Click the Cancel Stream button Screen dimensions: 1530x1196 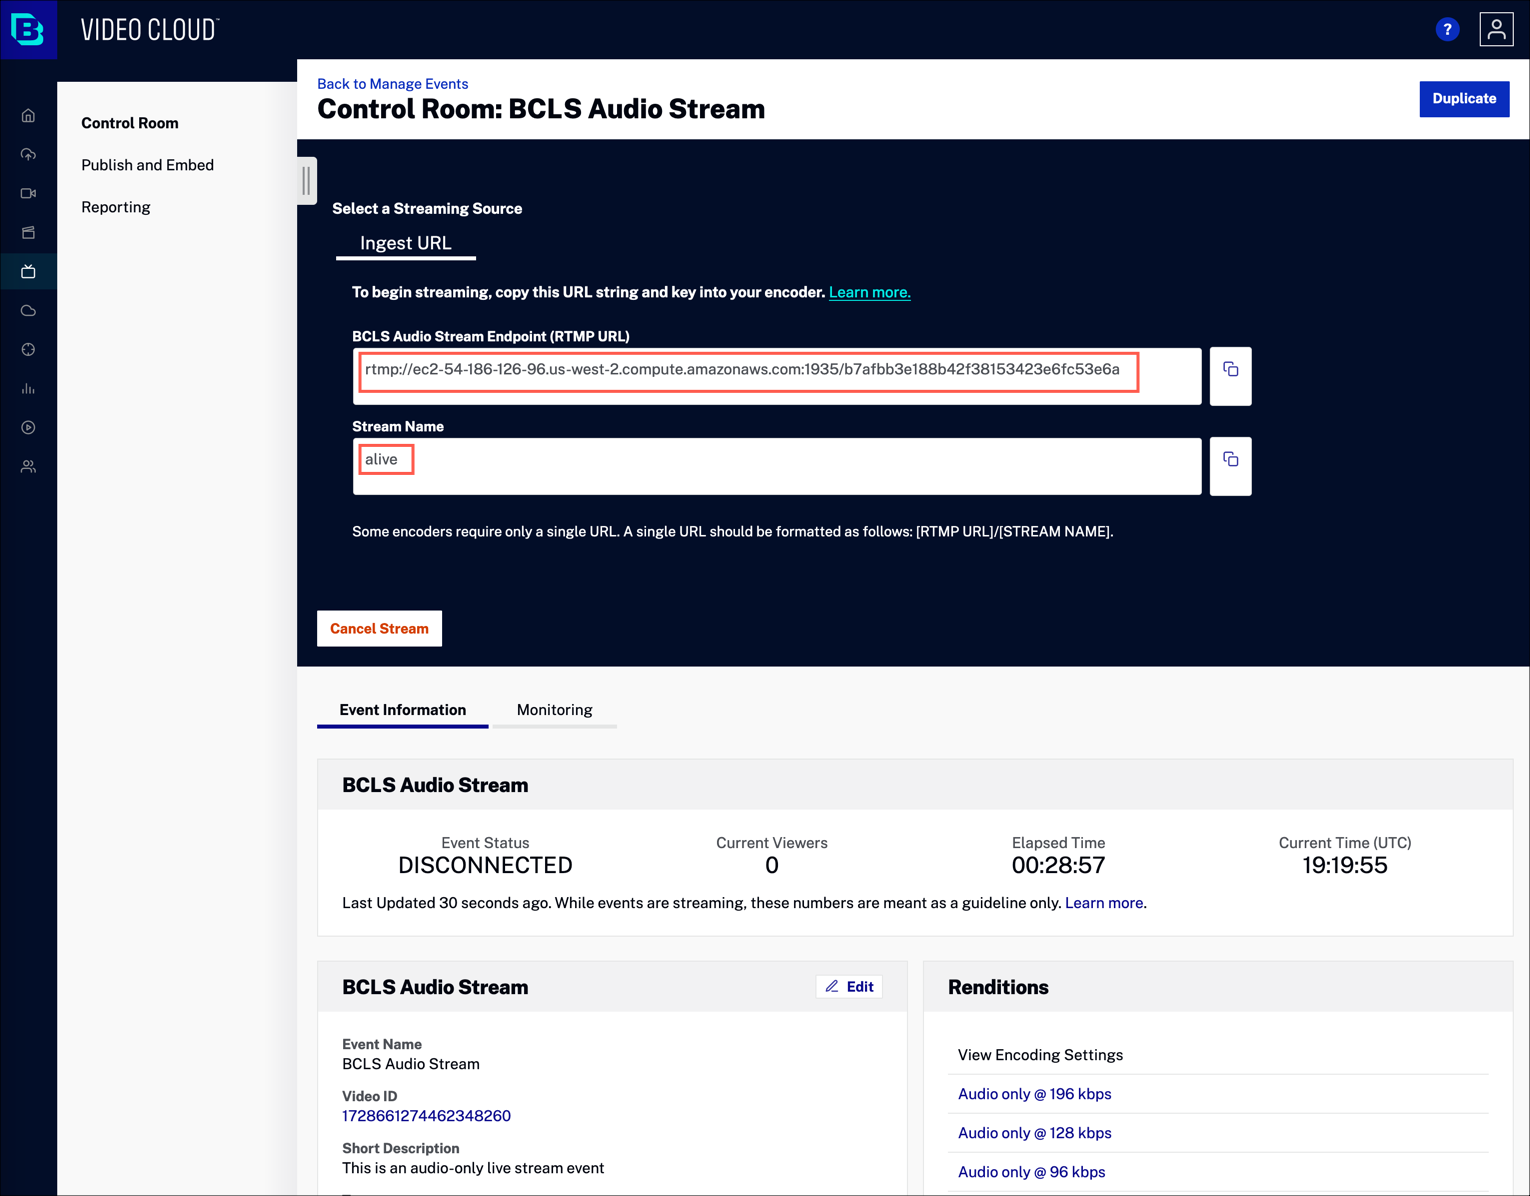pyautogui.click(x=379, y=629)
